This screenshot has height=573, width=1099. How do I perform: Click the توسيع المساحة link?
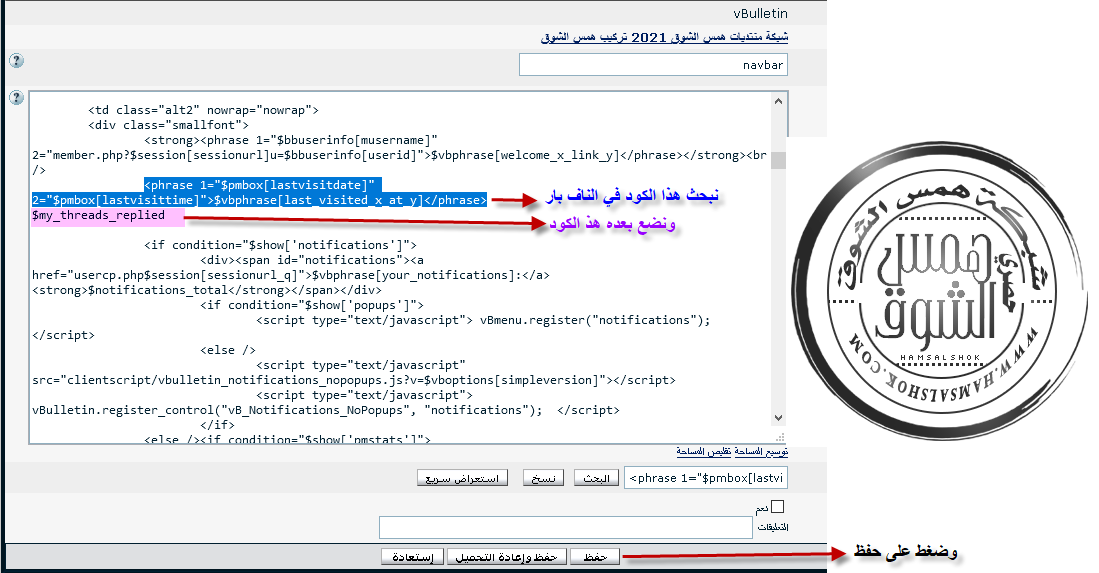click(761, 452)
